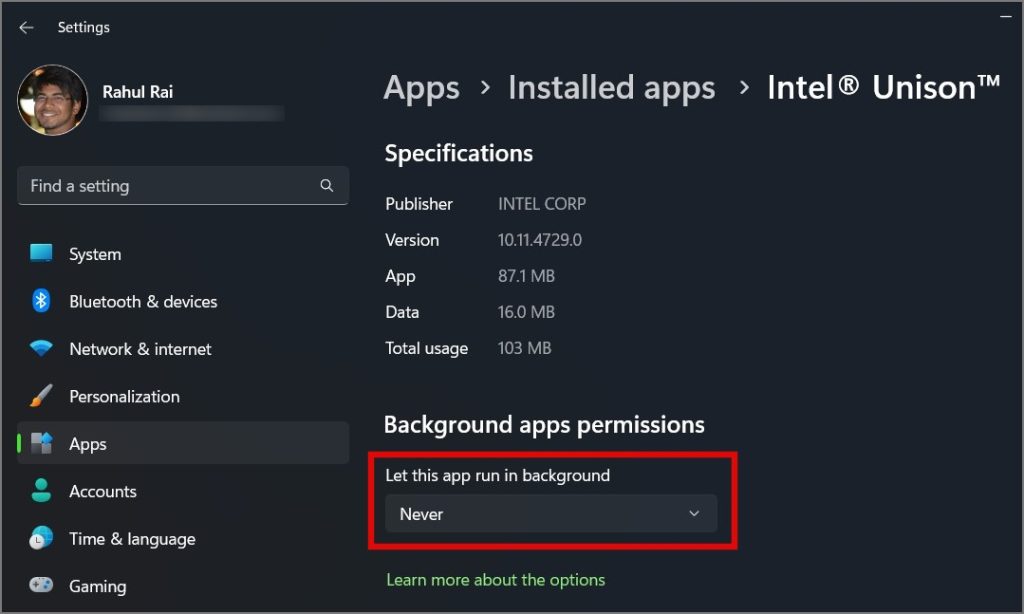Viewport: 1024px width, 614px height.
Task: Select the 87.1 MB app size
Action: (526, 276)
